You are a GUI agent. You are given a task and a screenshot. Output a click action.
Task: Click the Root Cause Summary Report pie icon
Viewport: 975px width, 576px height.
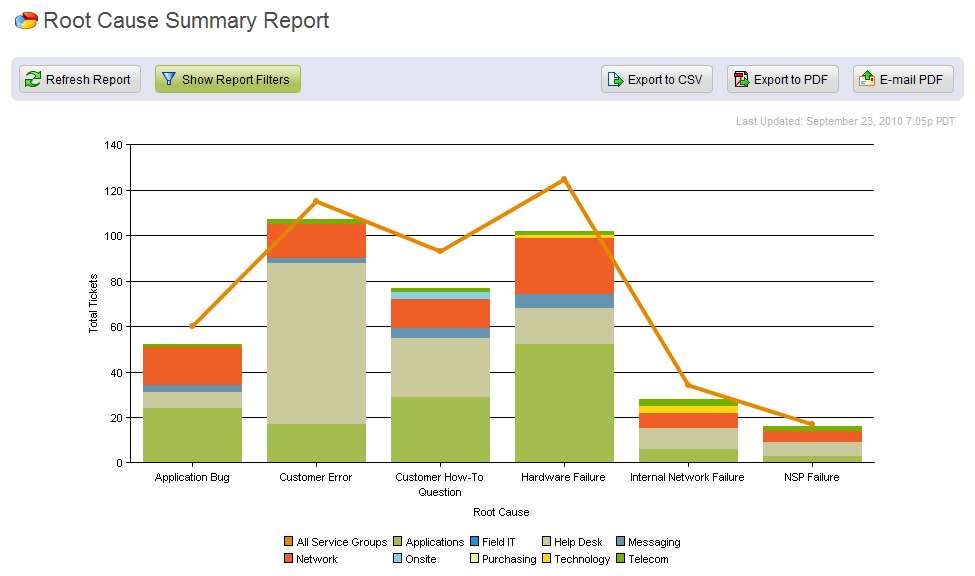tap(26, 21)
